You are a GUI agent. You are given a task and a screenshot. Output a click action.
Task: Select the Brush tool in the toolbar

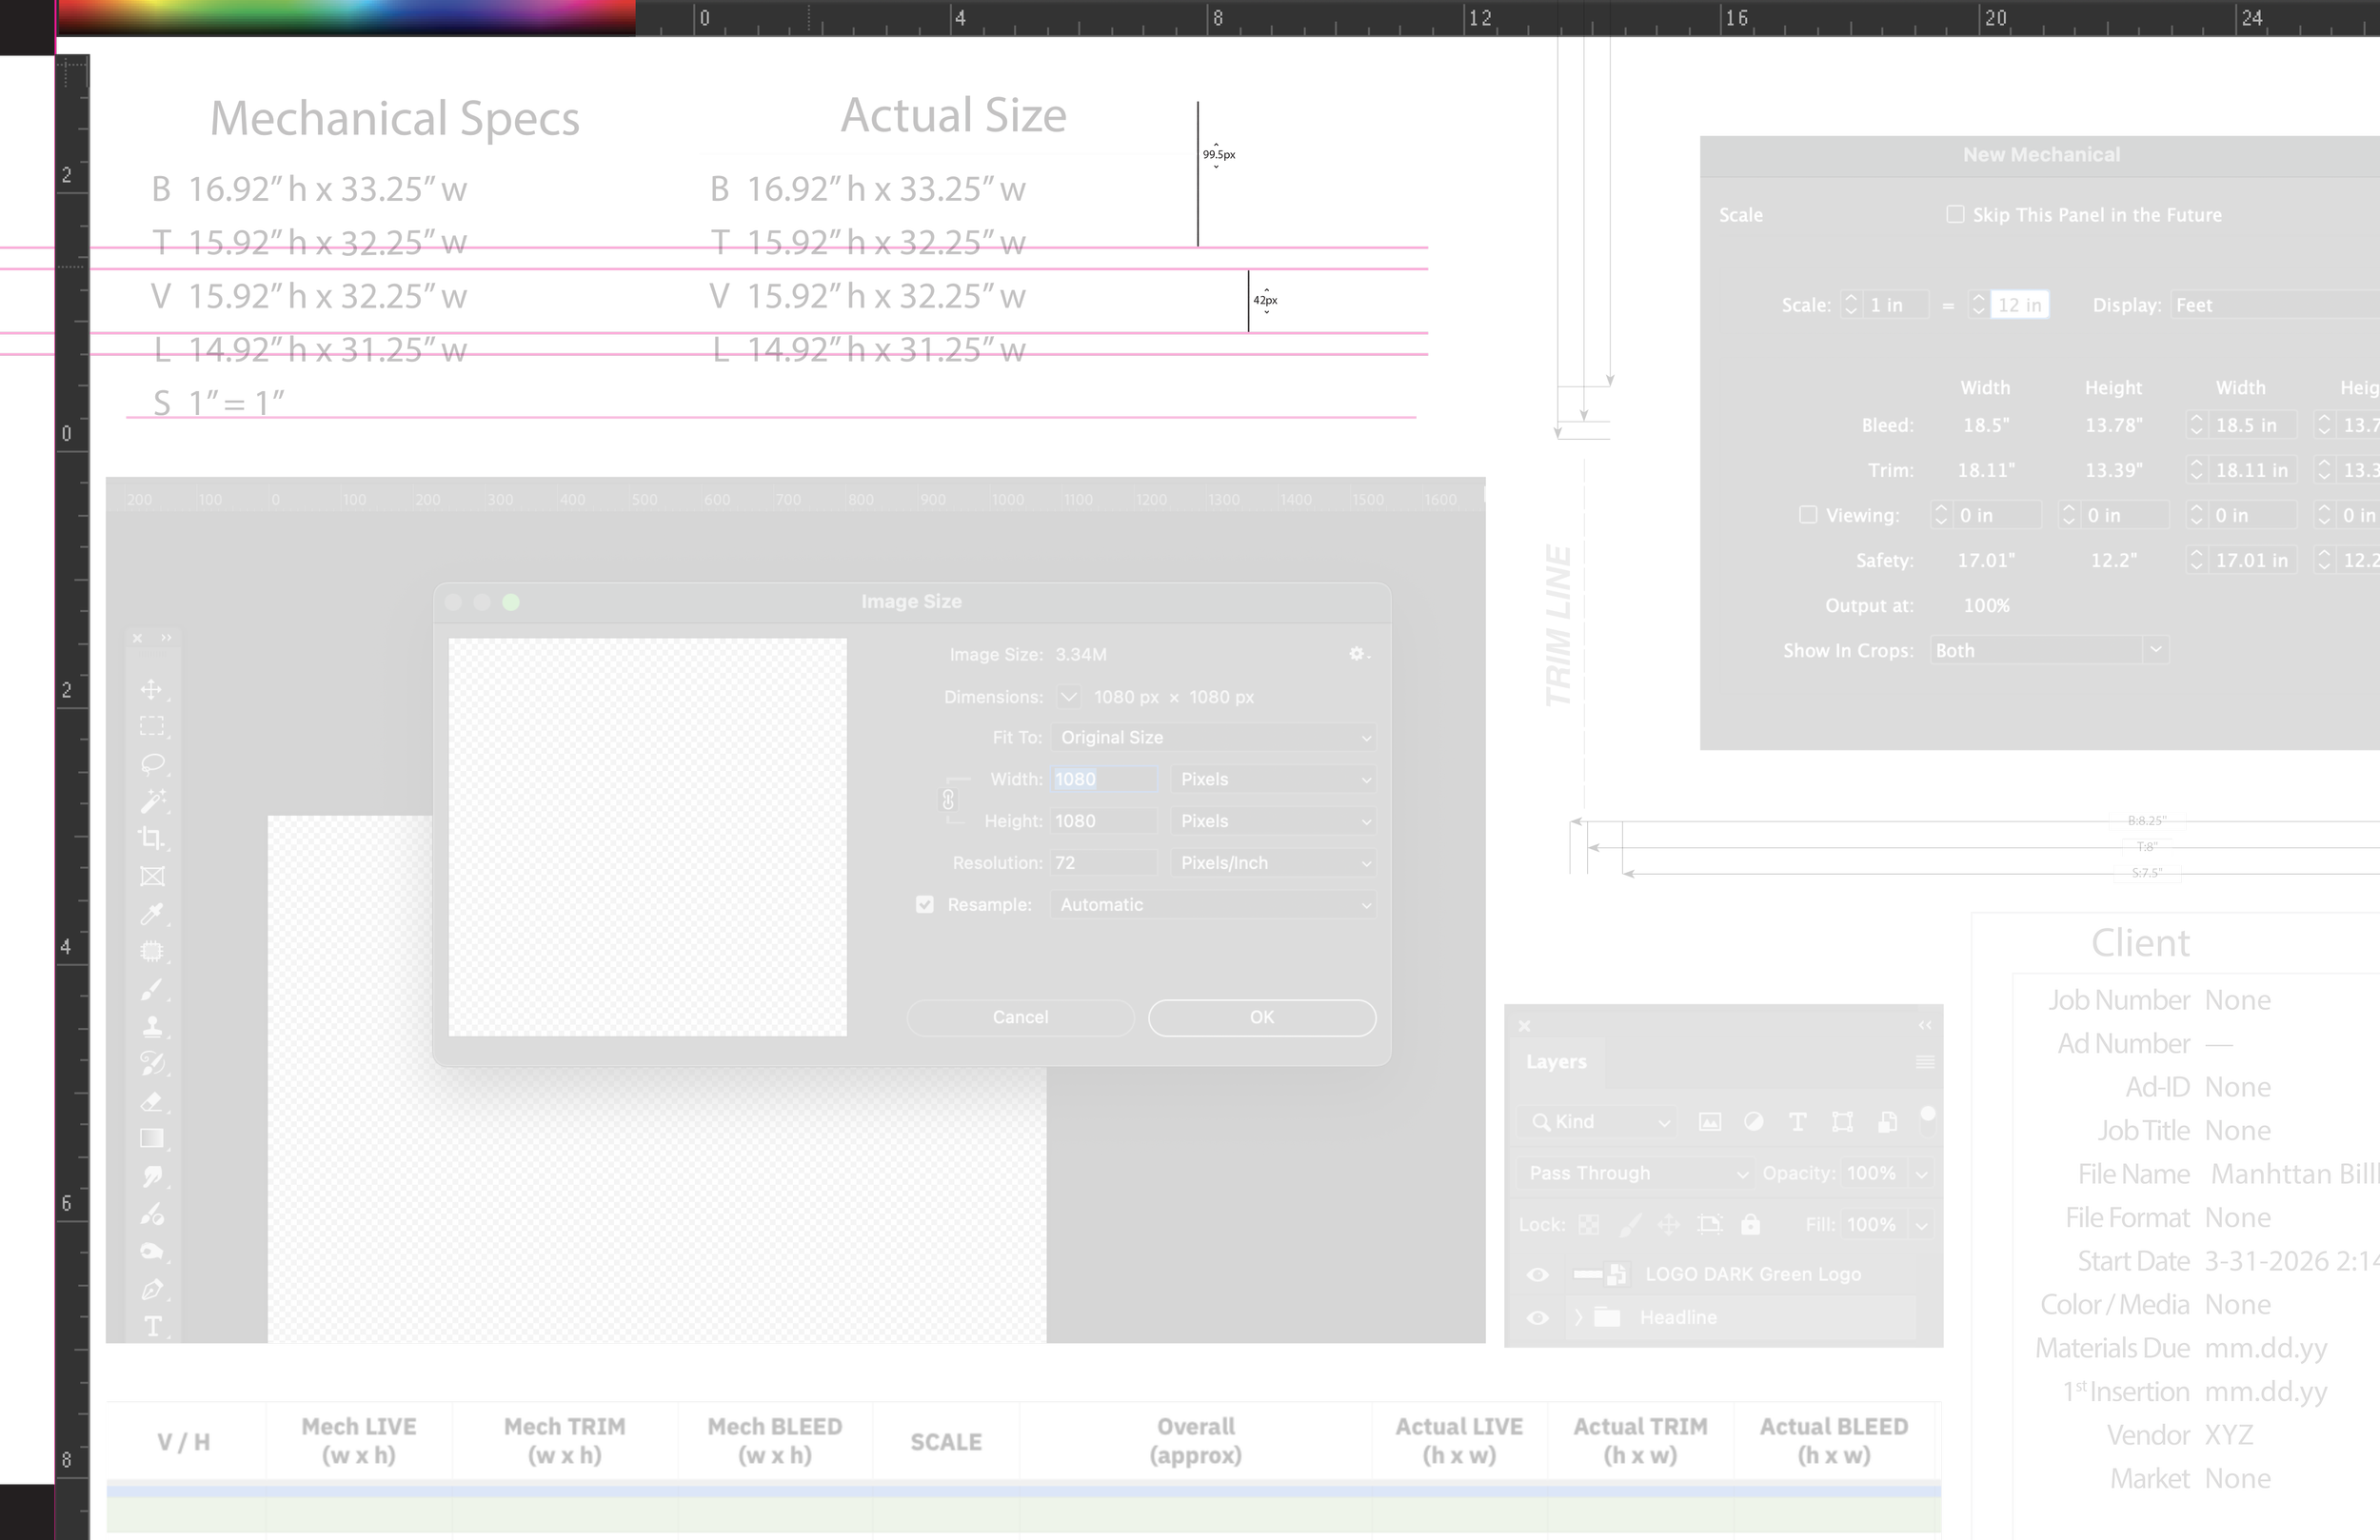(152, 989)
